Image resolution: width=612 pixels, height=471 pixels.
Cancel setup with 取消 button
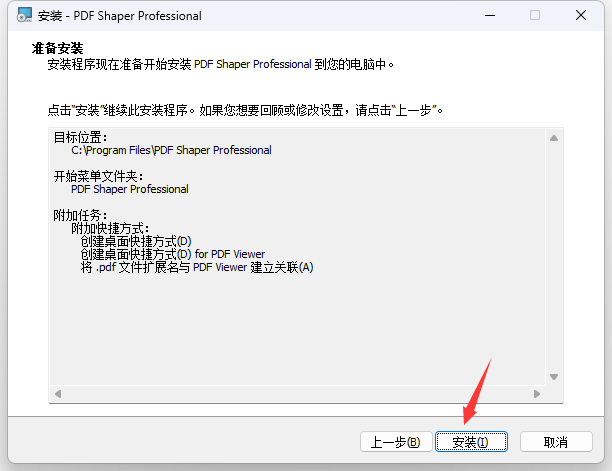pyautogui.click(x=556, y=442)
